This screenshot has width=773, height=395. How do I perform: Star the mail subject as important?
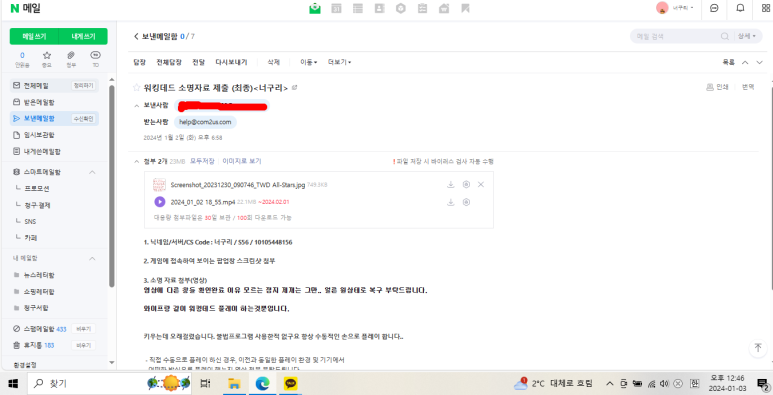coord(136,88)
